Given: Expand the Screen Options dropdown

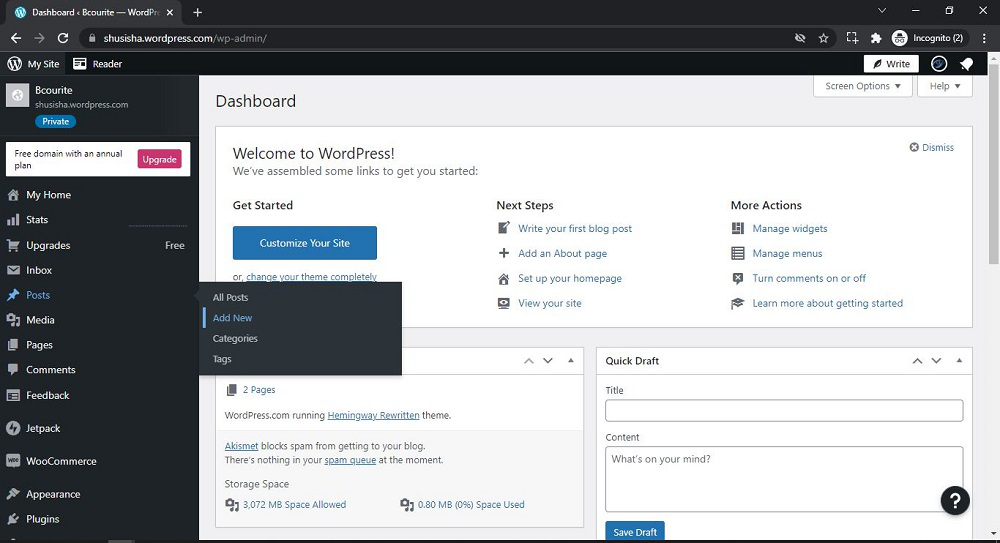Looking at the screenshot, I should (x=862, y=86).
